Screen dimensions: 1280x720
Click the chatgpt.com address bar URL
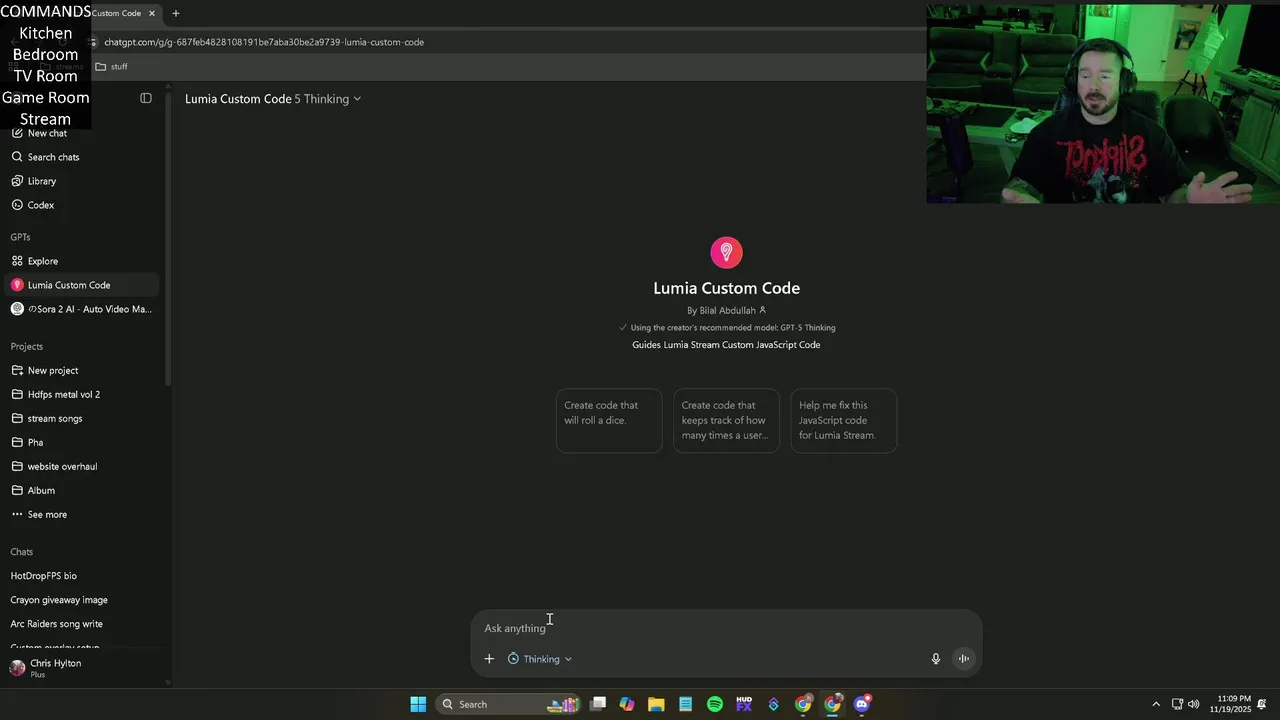pos(264,42)
